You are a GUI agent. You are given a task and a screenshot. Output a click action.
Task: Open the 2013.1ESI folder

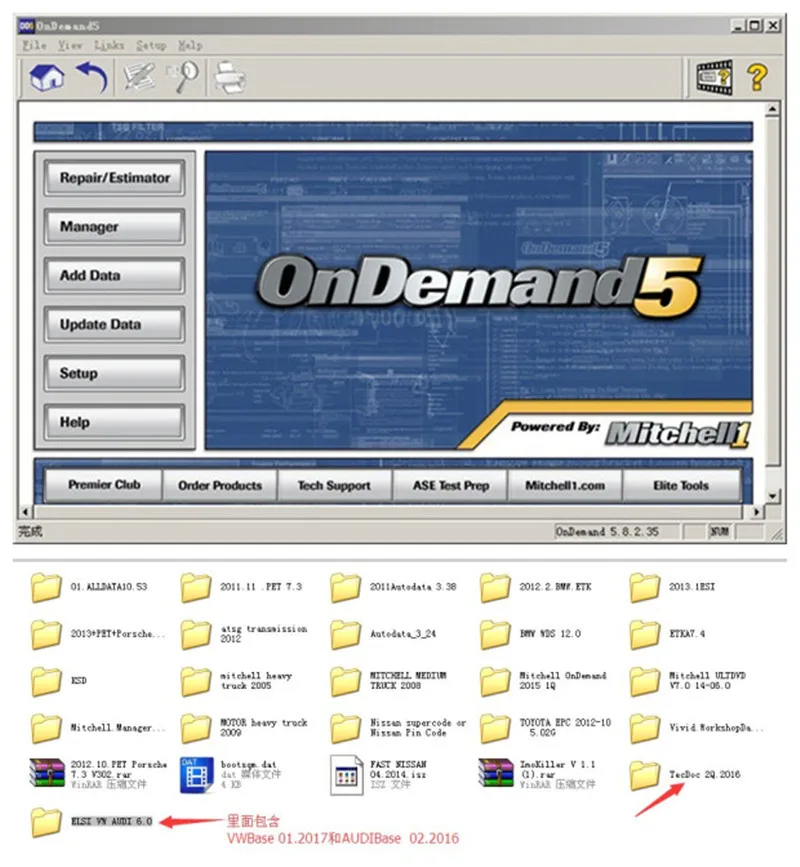point(672,587)
